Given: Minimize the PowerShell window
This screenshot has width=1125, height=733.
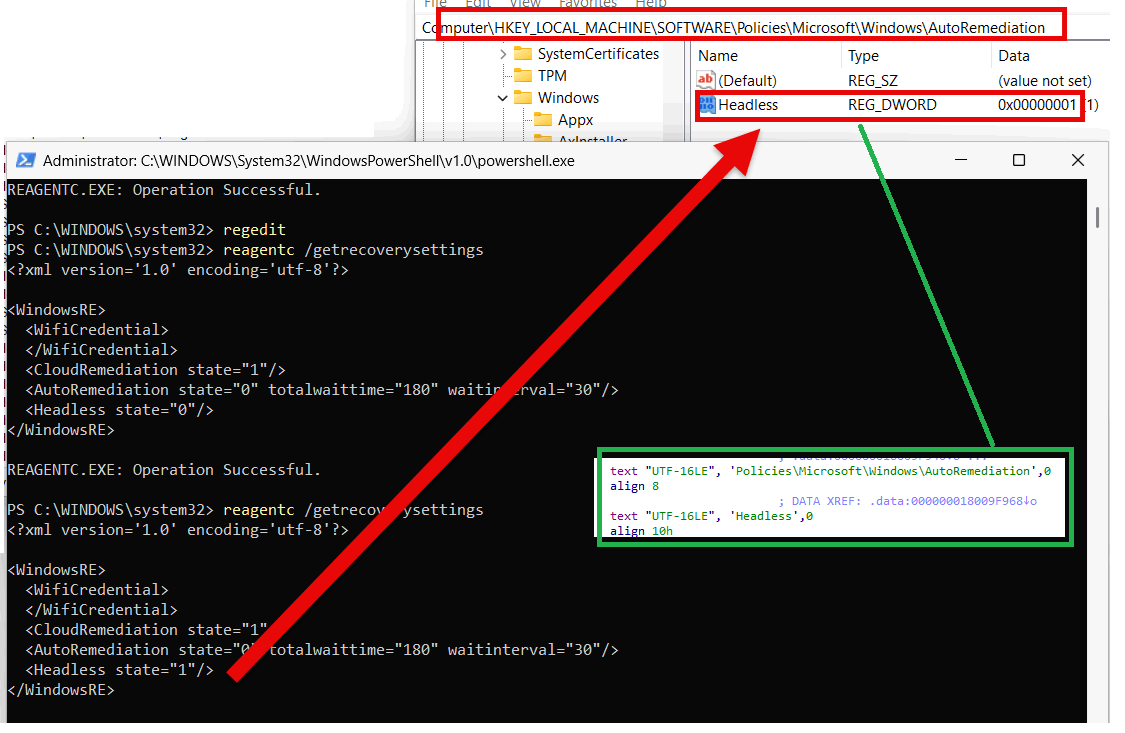Looking at the screenshot, I should (961, 160).
